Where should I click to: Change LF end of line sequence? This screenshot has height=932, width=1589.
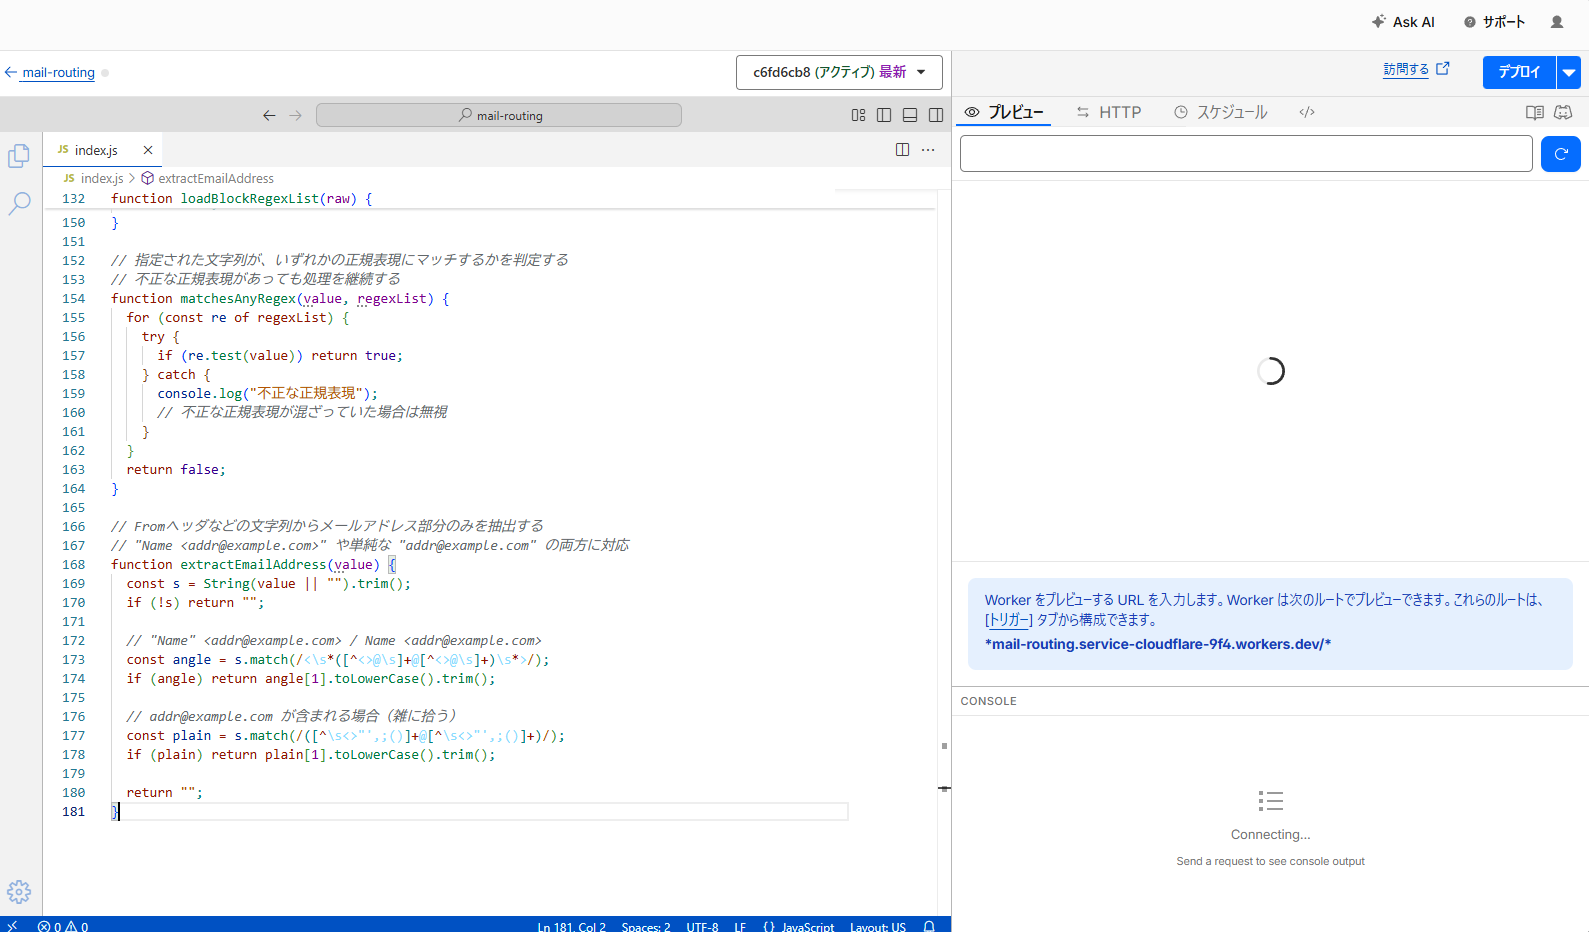740,926
